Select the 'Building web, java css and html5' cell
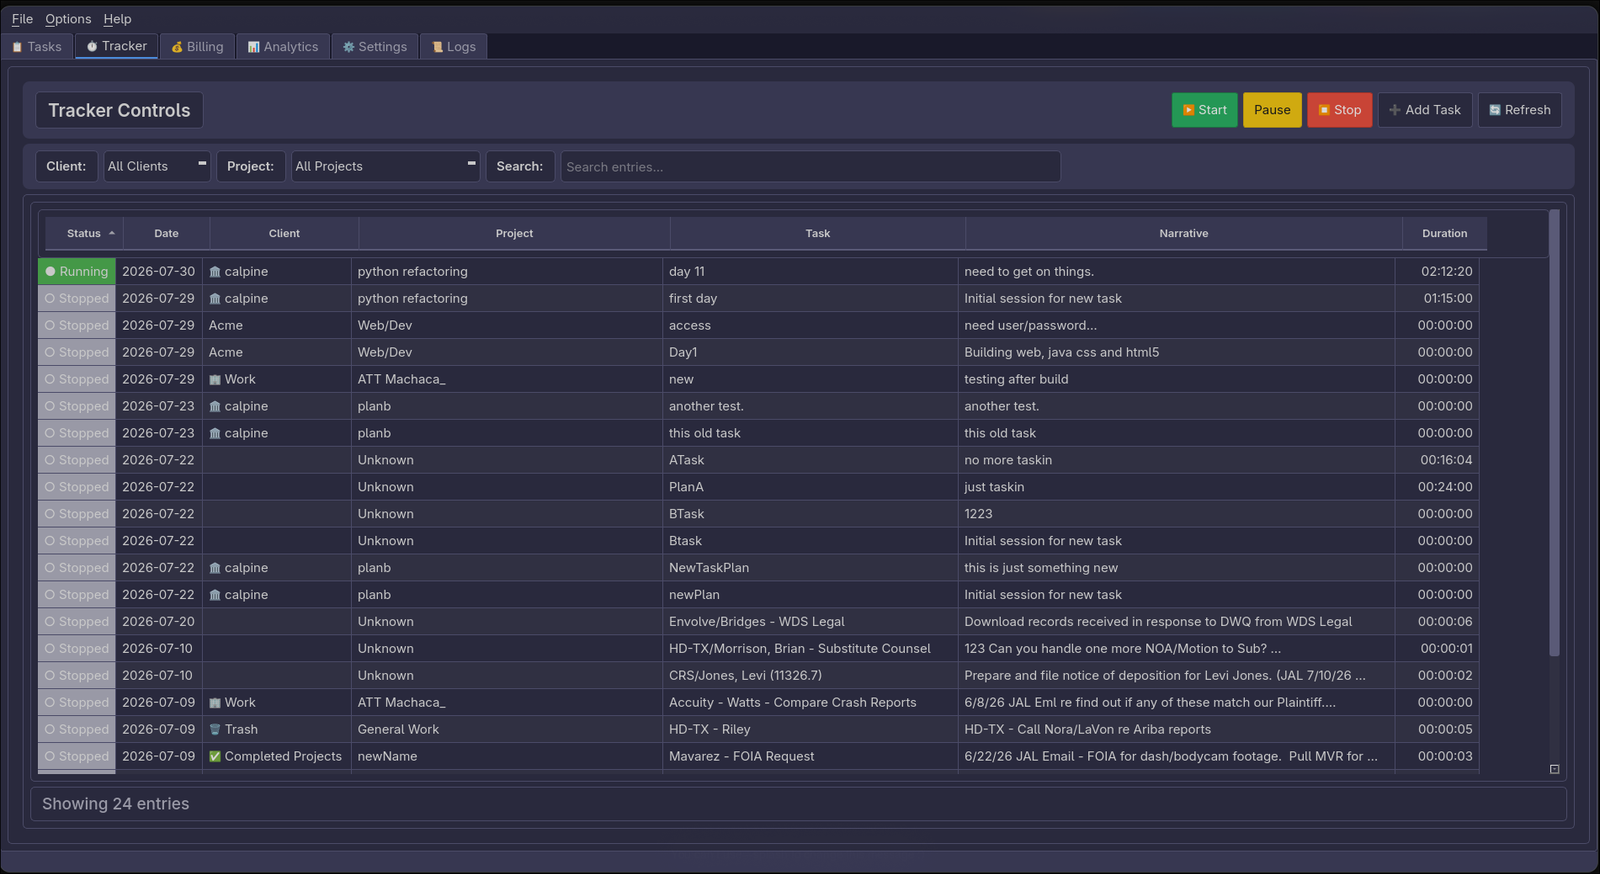Image resolution: width=1600 pixels, height=874 pixels. [x=1176, y=352]
